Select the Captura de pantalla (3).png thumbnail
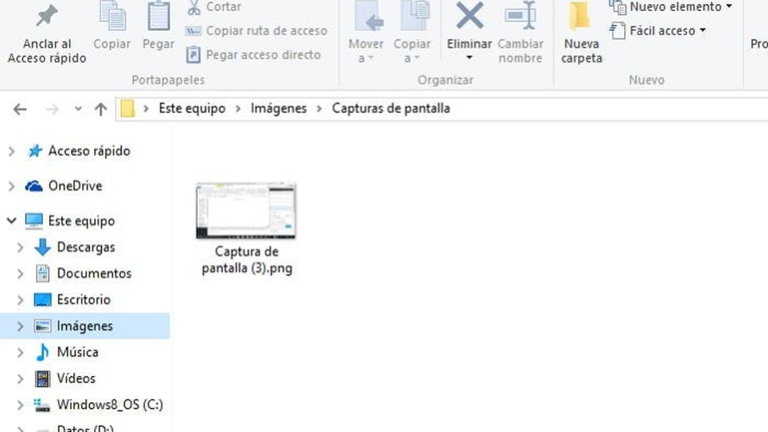This screenshot has width=768, height=432. [x=246, y=211]
